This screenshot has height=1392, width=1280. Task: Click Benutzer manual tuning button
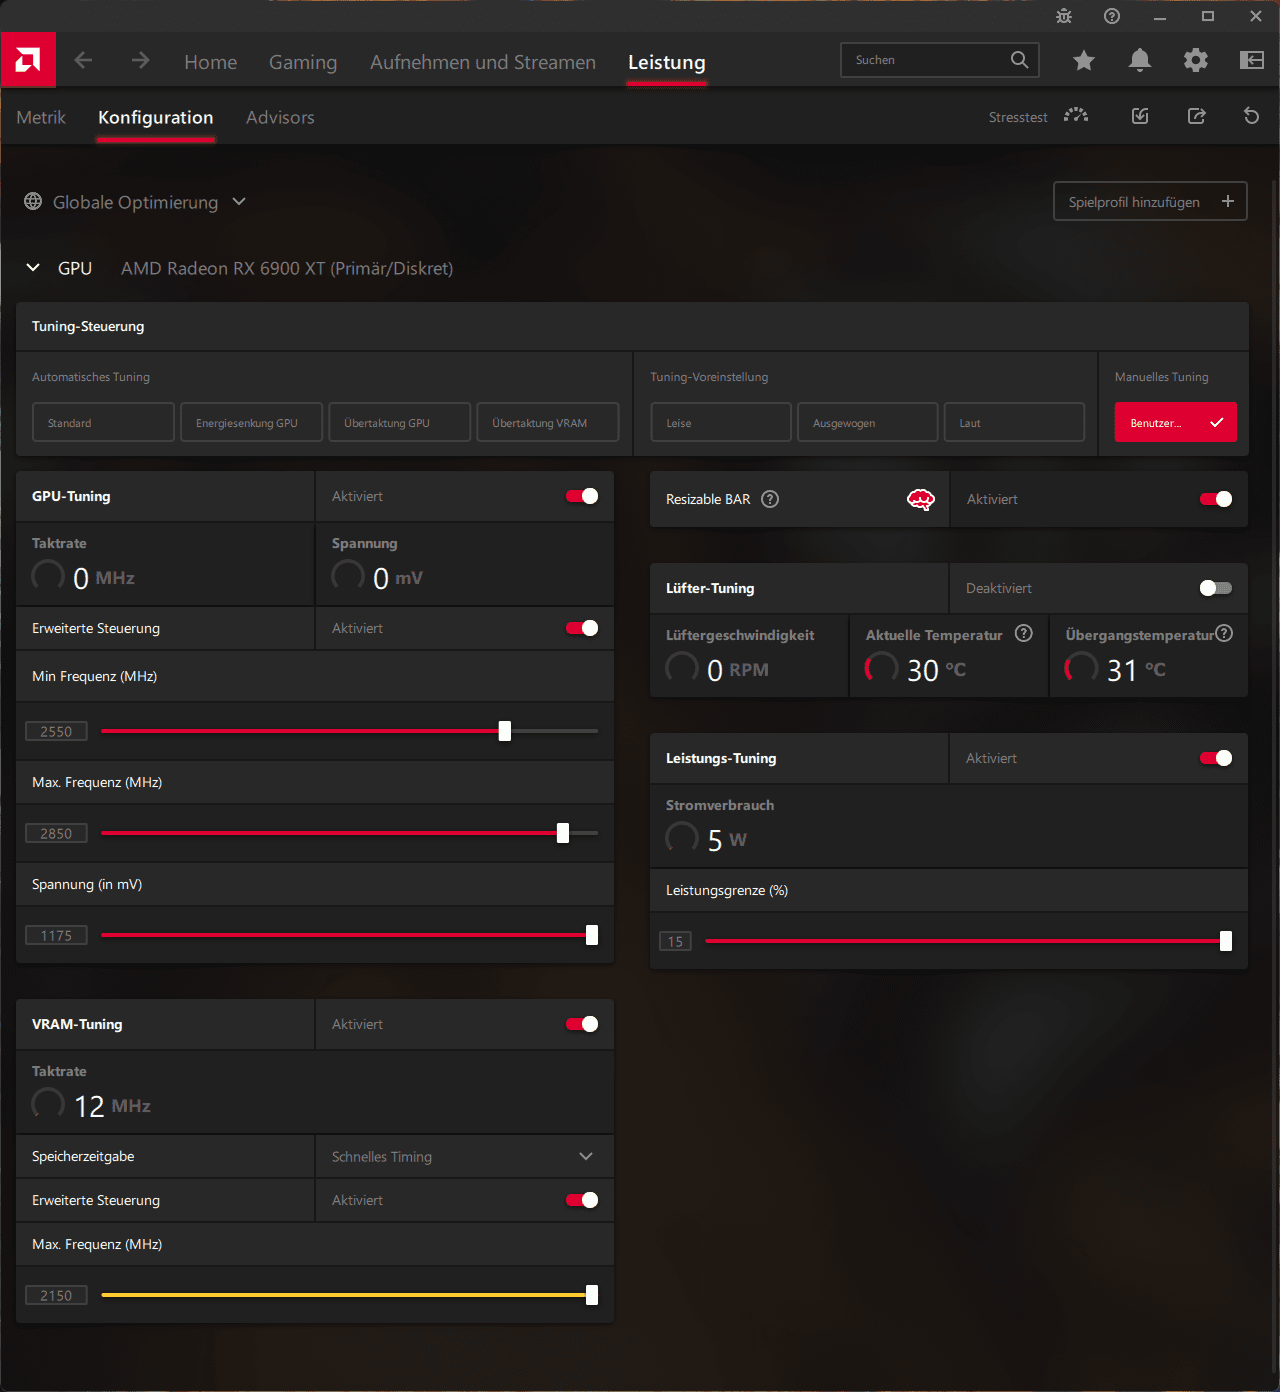[1176, 422]
